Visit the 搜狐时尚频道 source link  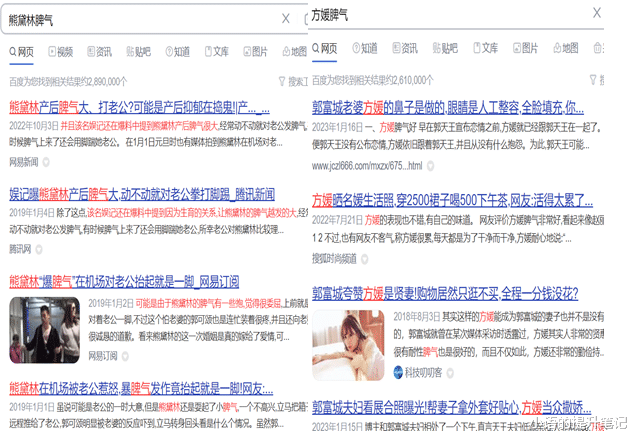point(334,258)
